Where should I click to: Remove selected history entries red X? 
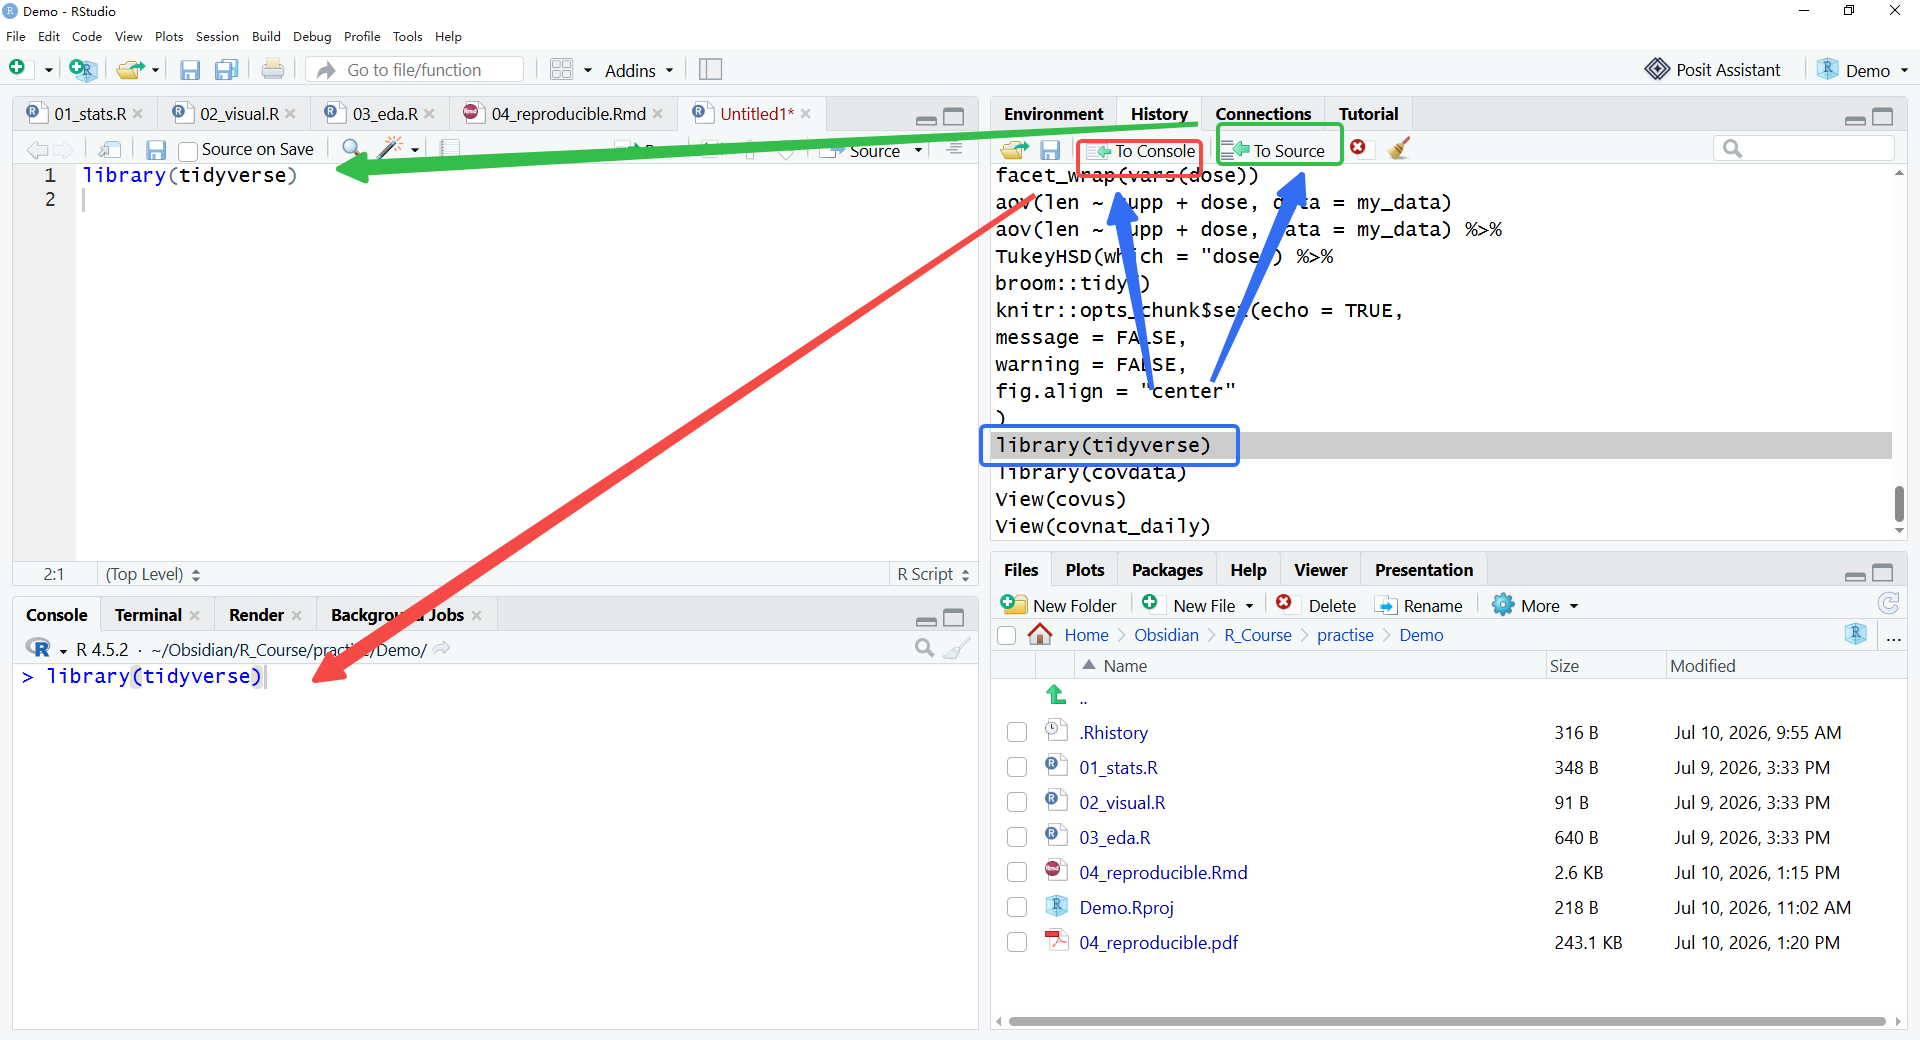click(x=1357, y=148)
